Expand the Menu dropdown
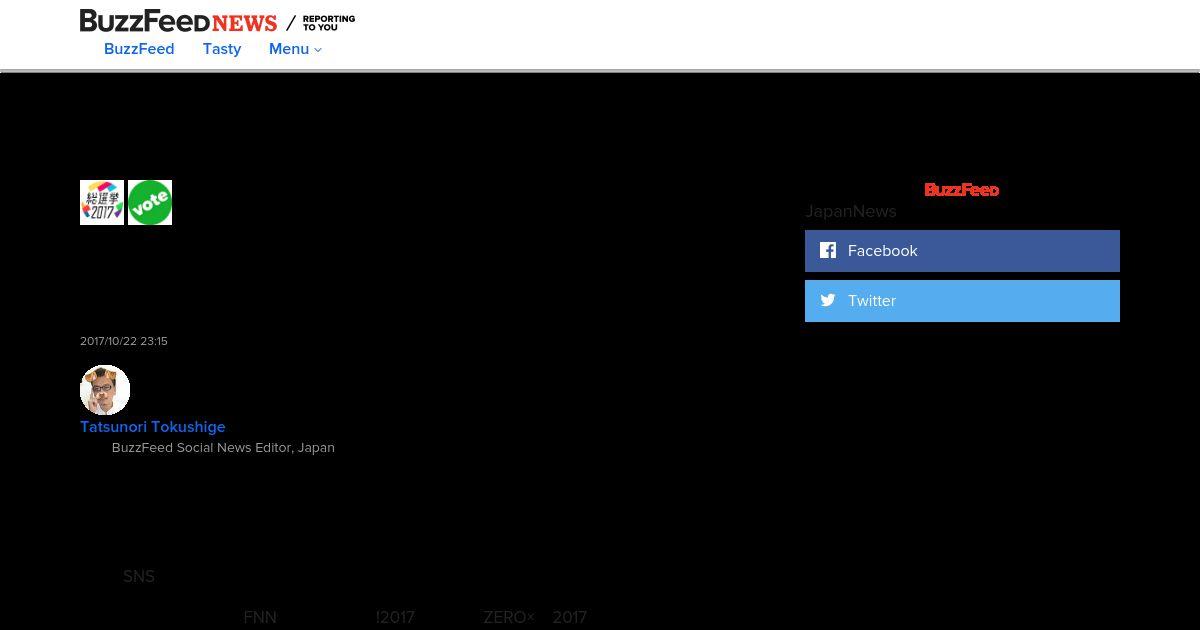 (x=295, y=49)
